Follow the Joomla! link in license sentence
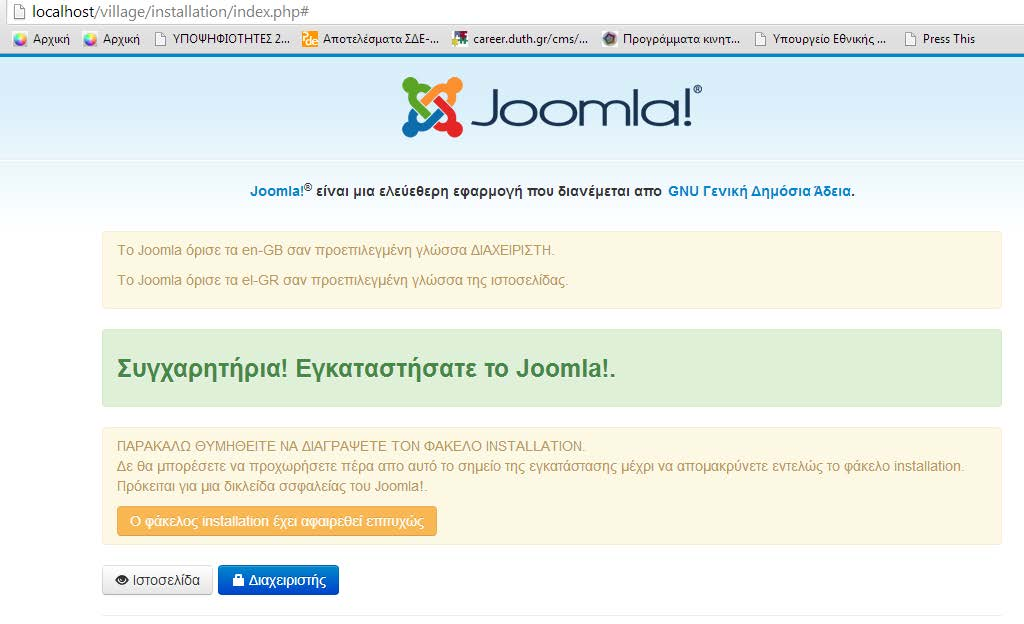Screen dimensions: 1024x624 (x=277, y=191)
